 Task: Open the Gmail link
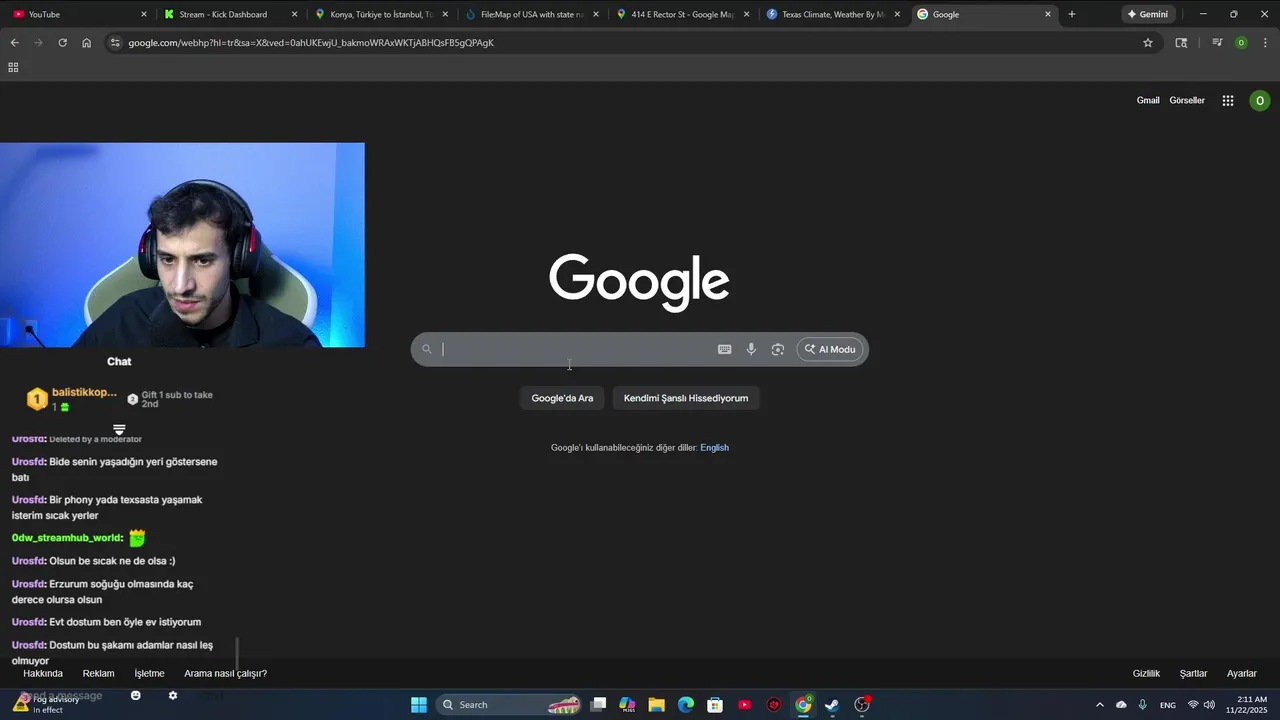click(x=1148, y=100)
